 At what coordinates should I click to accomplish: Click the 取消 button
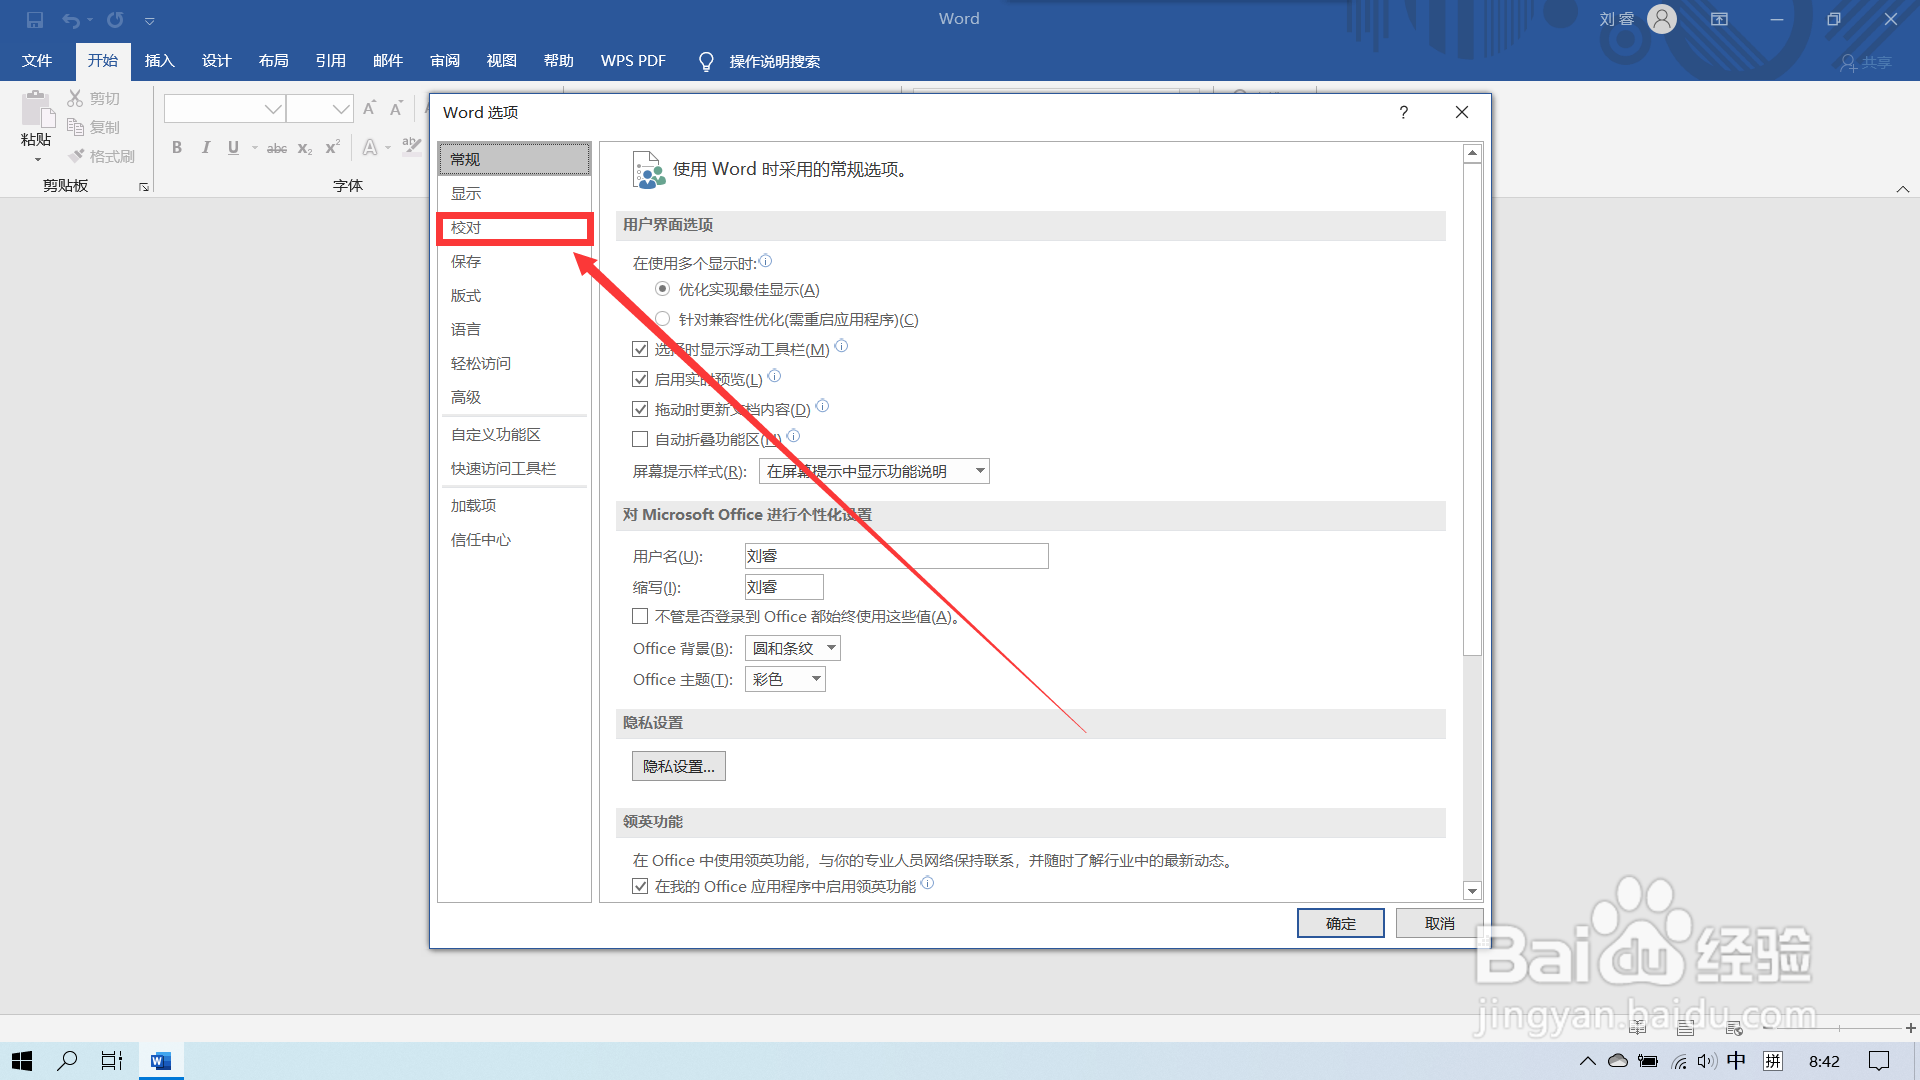[x=1439, y=923]
